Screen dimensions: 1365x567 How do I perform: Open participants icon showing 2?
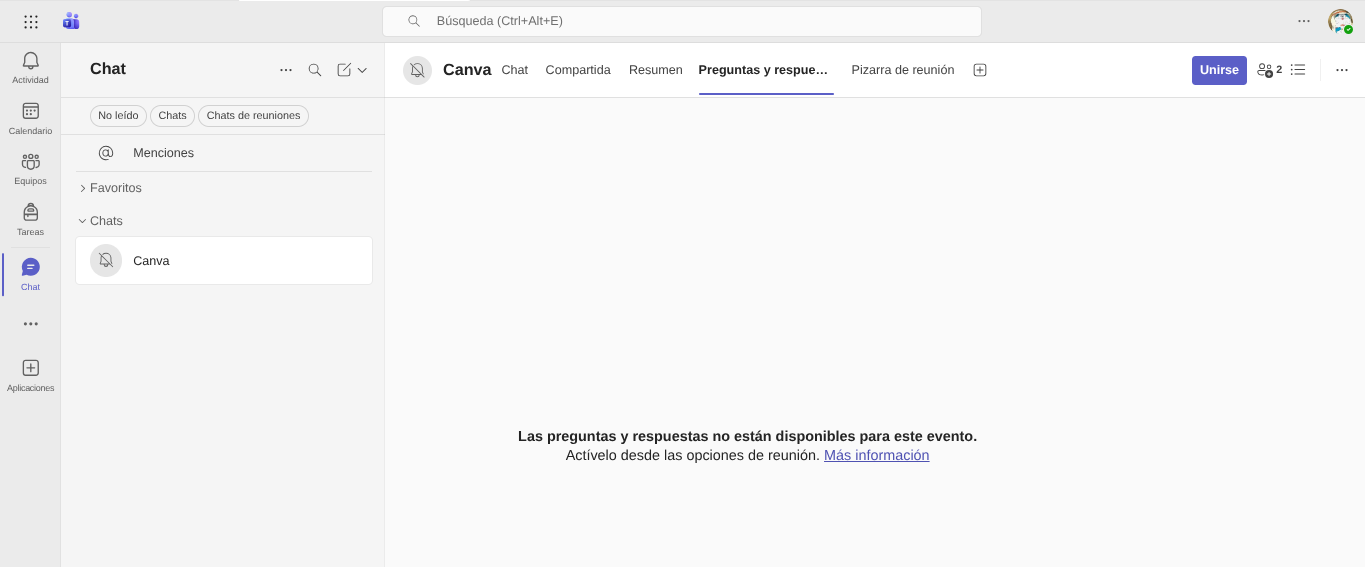pos(1269,70)
